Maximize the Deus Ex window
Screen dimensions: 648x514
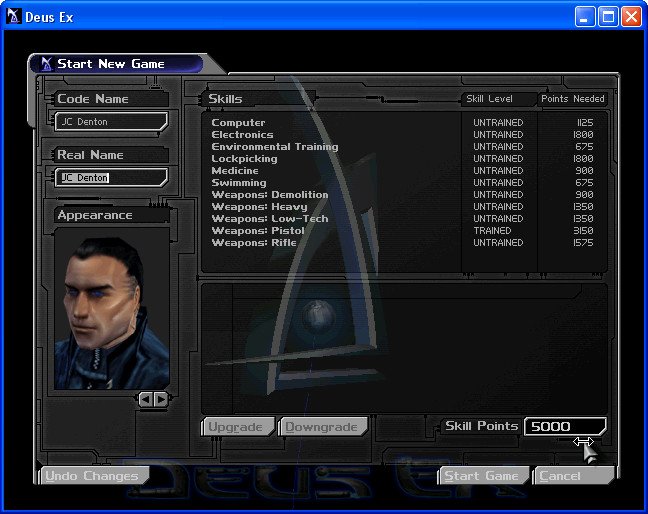pos(608,17)
